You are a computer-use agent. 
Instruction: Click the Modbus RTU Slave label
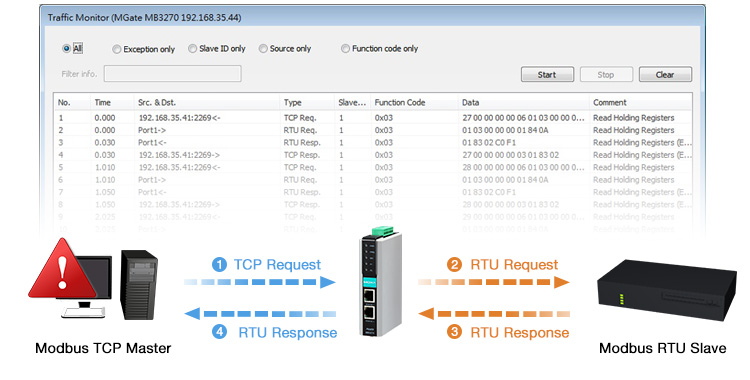tap(662, 348)
